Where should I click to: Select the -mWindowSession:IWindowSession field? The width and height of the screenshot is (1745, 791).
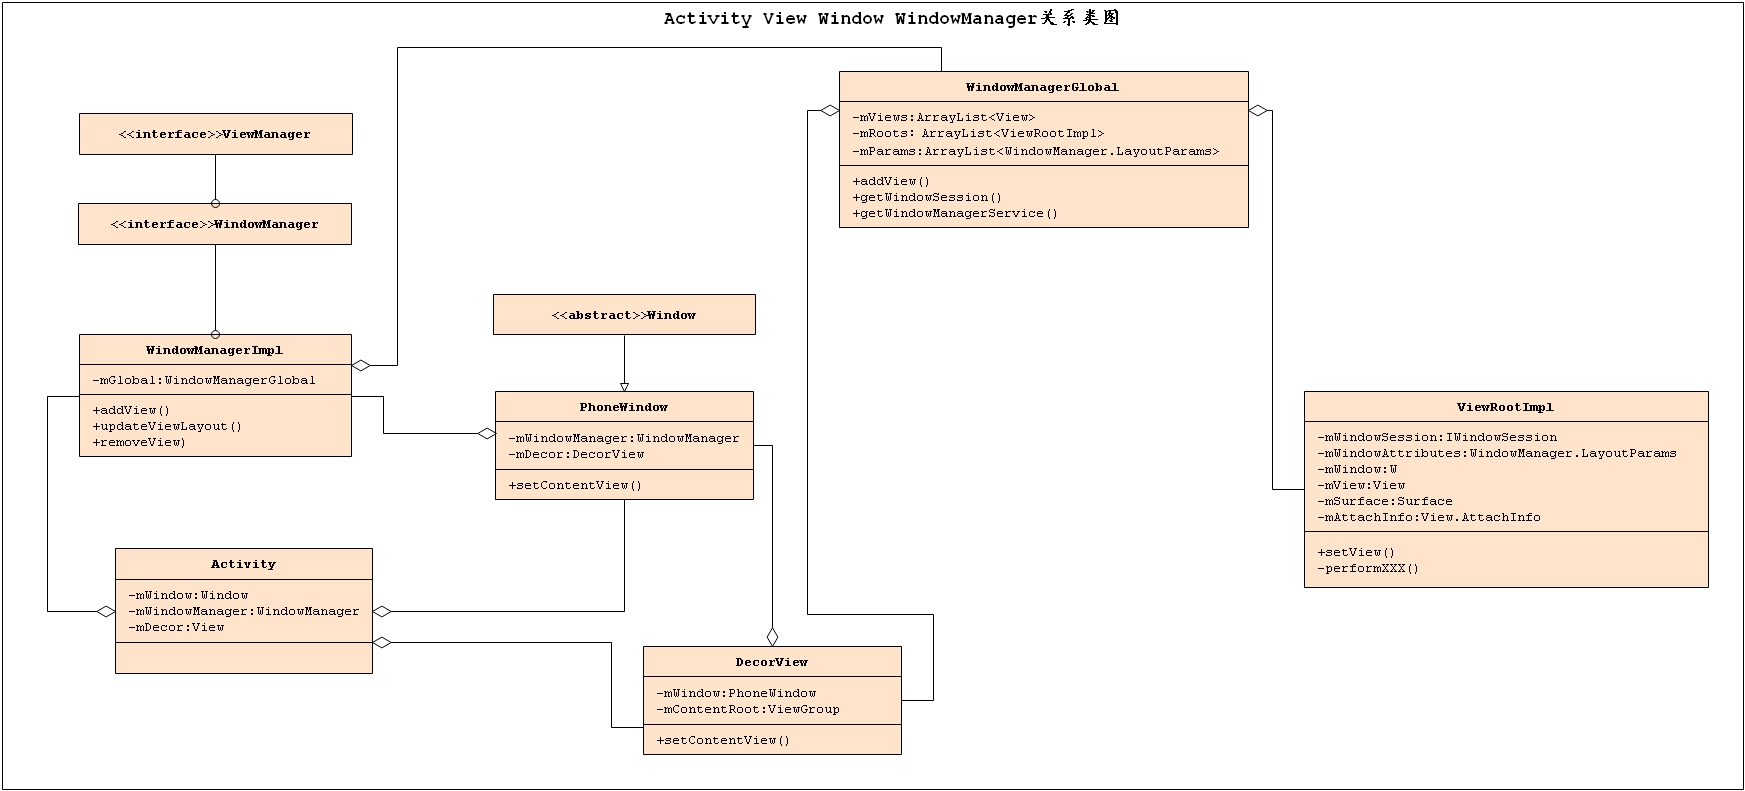coord(1437,437)
